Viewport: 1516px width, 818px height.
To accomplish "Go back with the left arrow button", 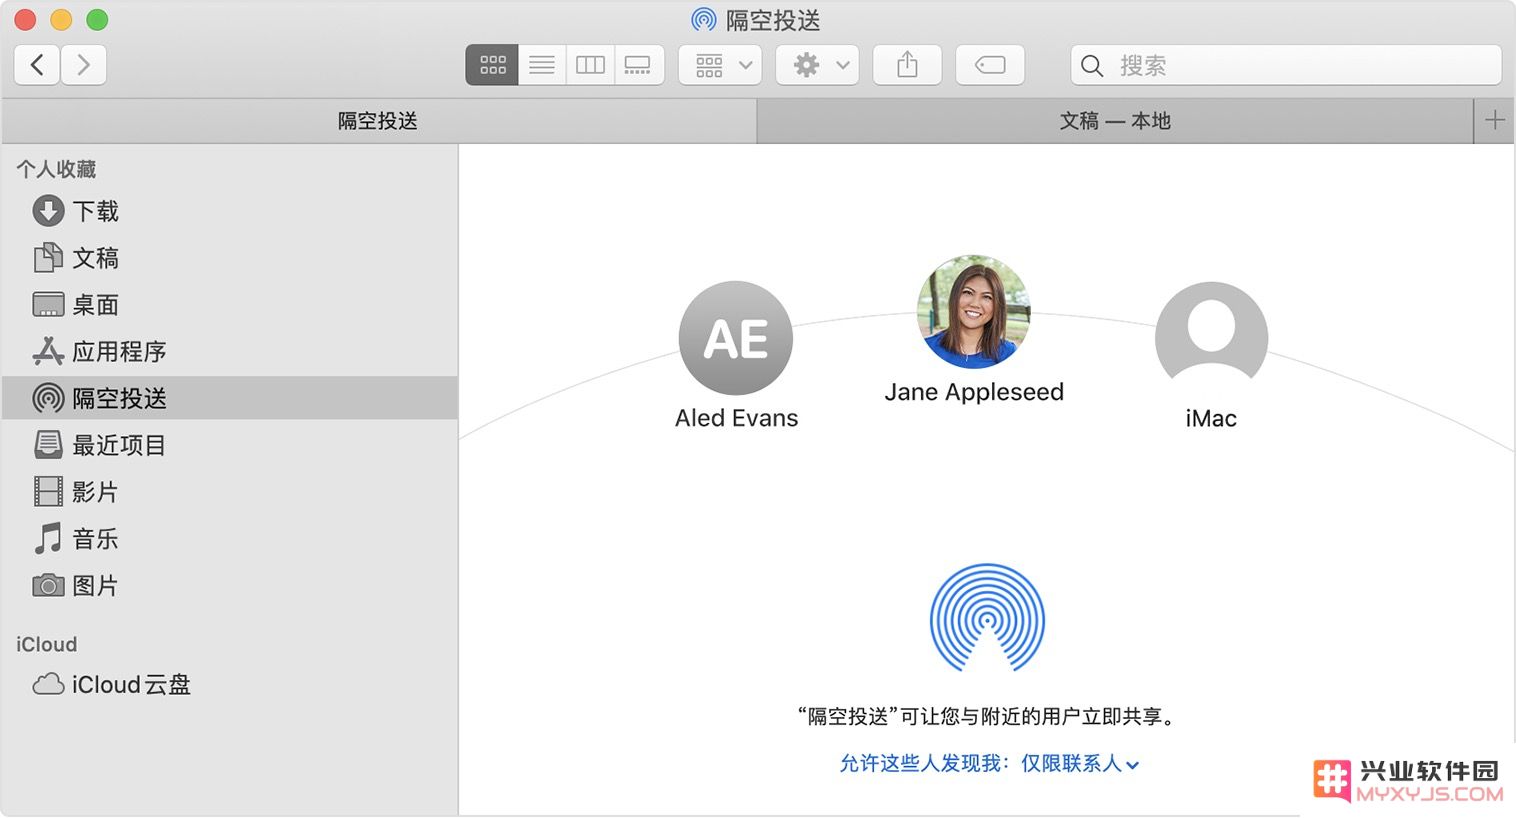I will (x=37, y=65).
